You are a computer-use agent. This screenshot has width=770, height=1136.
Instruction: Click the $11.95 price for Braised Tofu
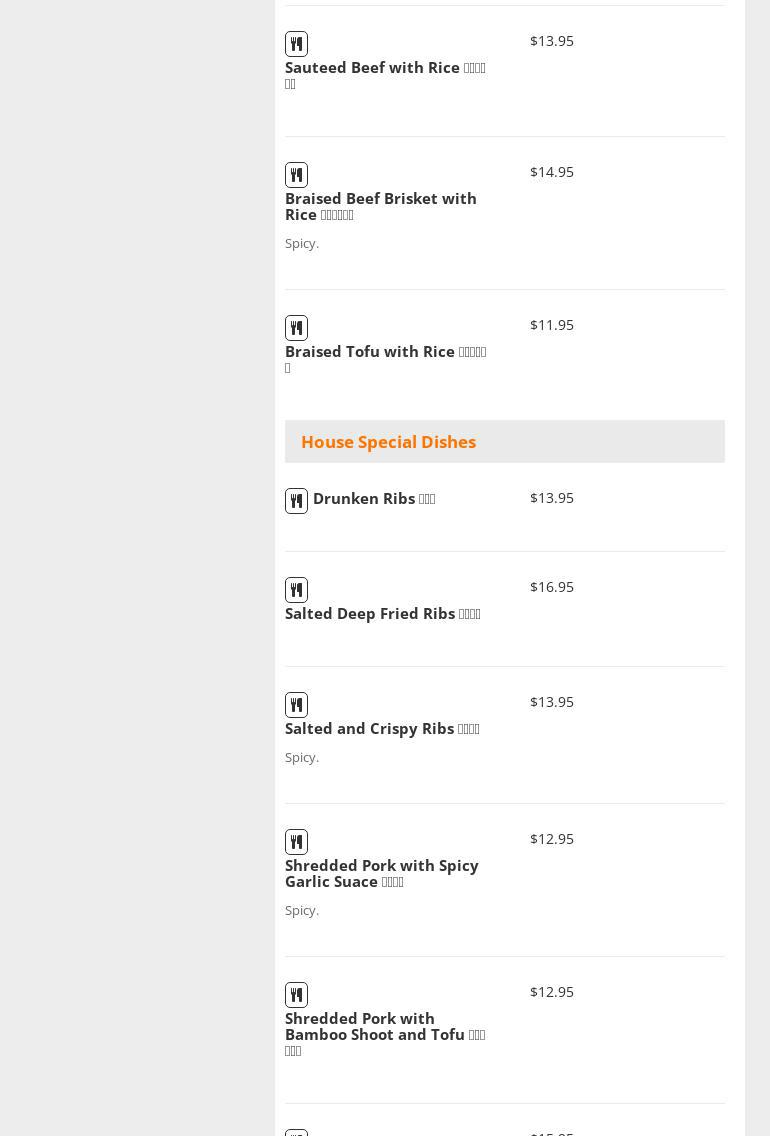pos(552,325)
